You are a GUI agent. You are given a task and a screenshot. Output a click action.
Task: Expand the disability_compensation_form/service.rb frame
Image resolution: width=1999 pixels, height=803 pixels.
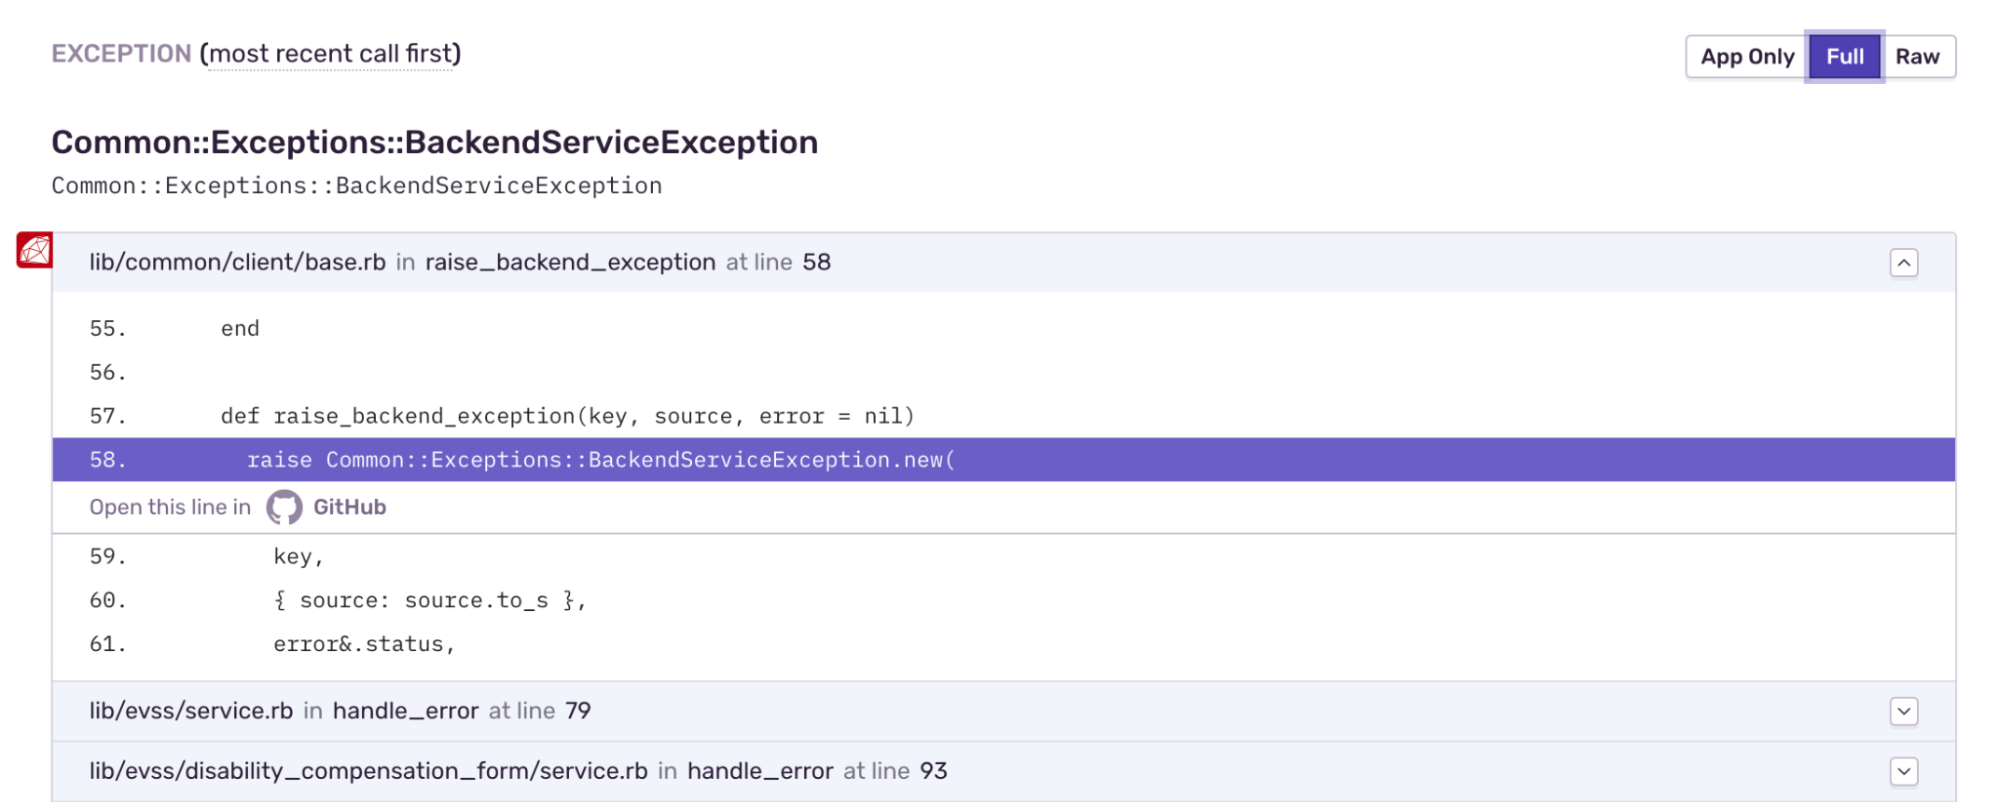click(x=1904, y=771)
